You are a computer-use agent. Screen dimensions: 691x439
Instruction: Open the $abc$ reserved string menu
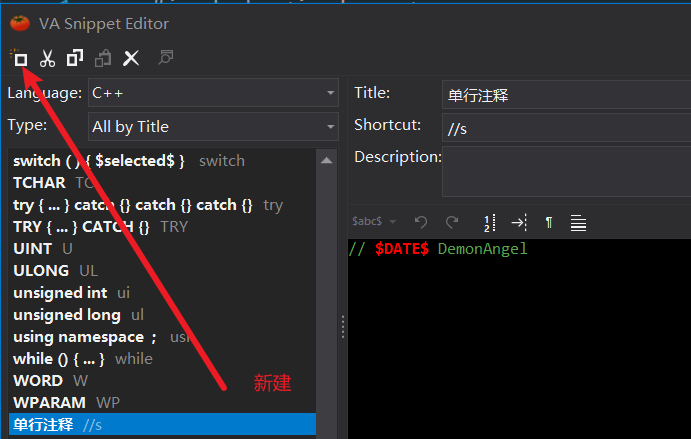point(374,221)
